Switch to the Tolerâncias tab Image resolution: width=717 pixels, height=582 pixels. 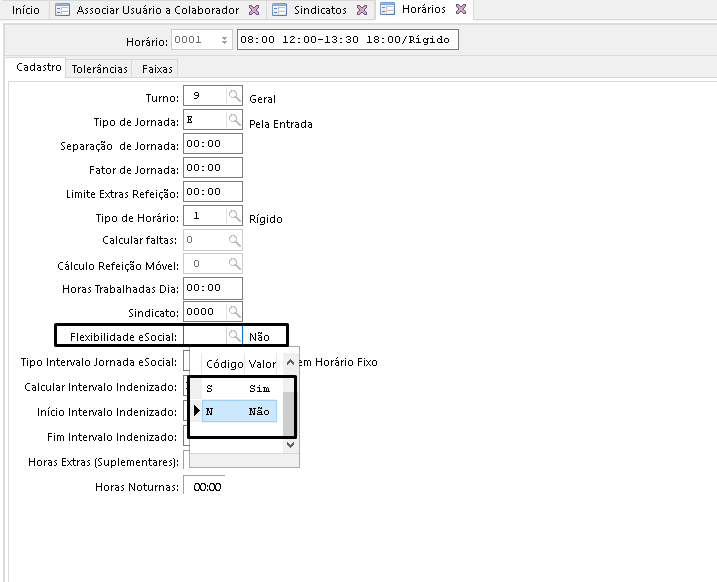coord(100,69)
